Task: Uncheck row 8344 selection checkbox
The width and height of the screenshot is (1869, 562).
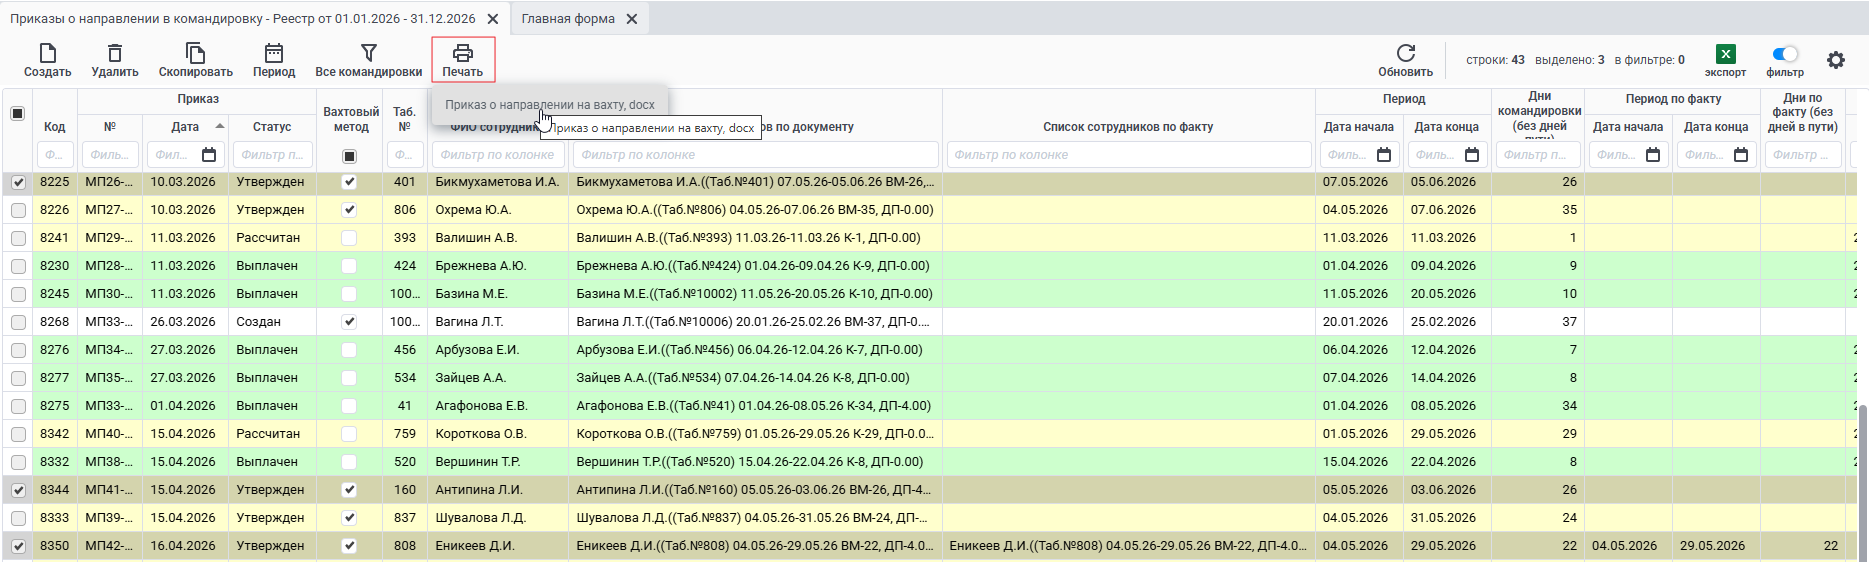Action: click(18, 490)
